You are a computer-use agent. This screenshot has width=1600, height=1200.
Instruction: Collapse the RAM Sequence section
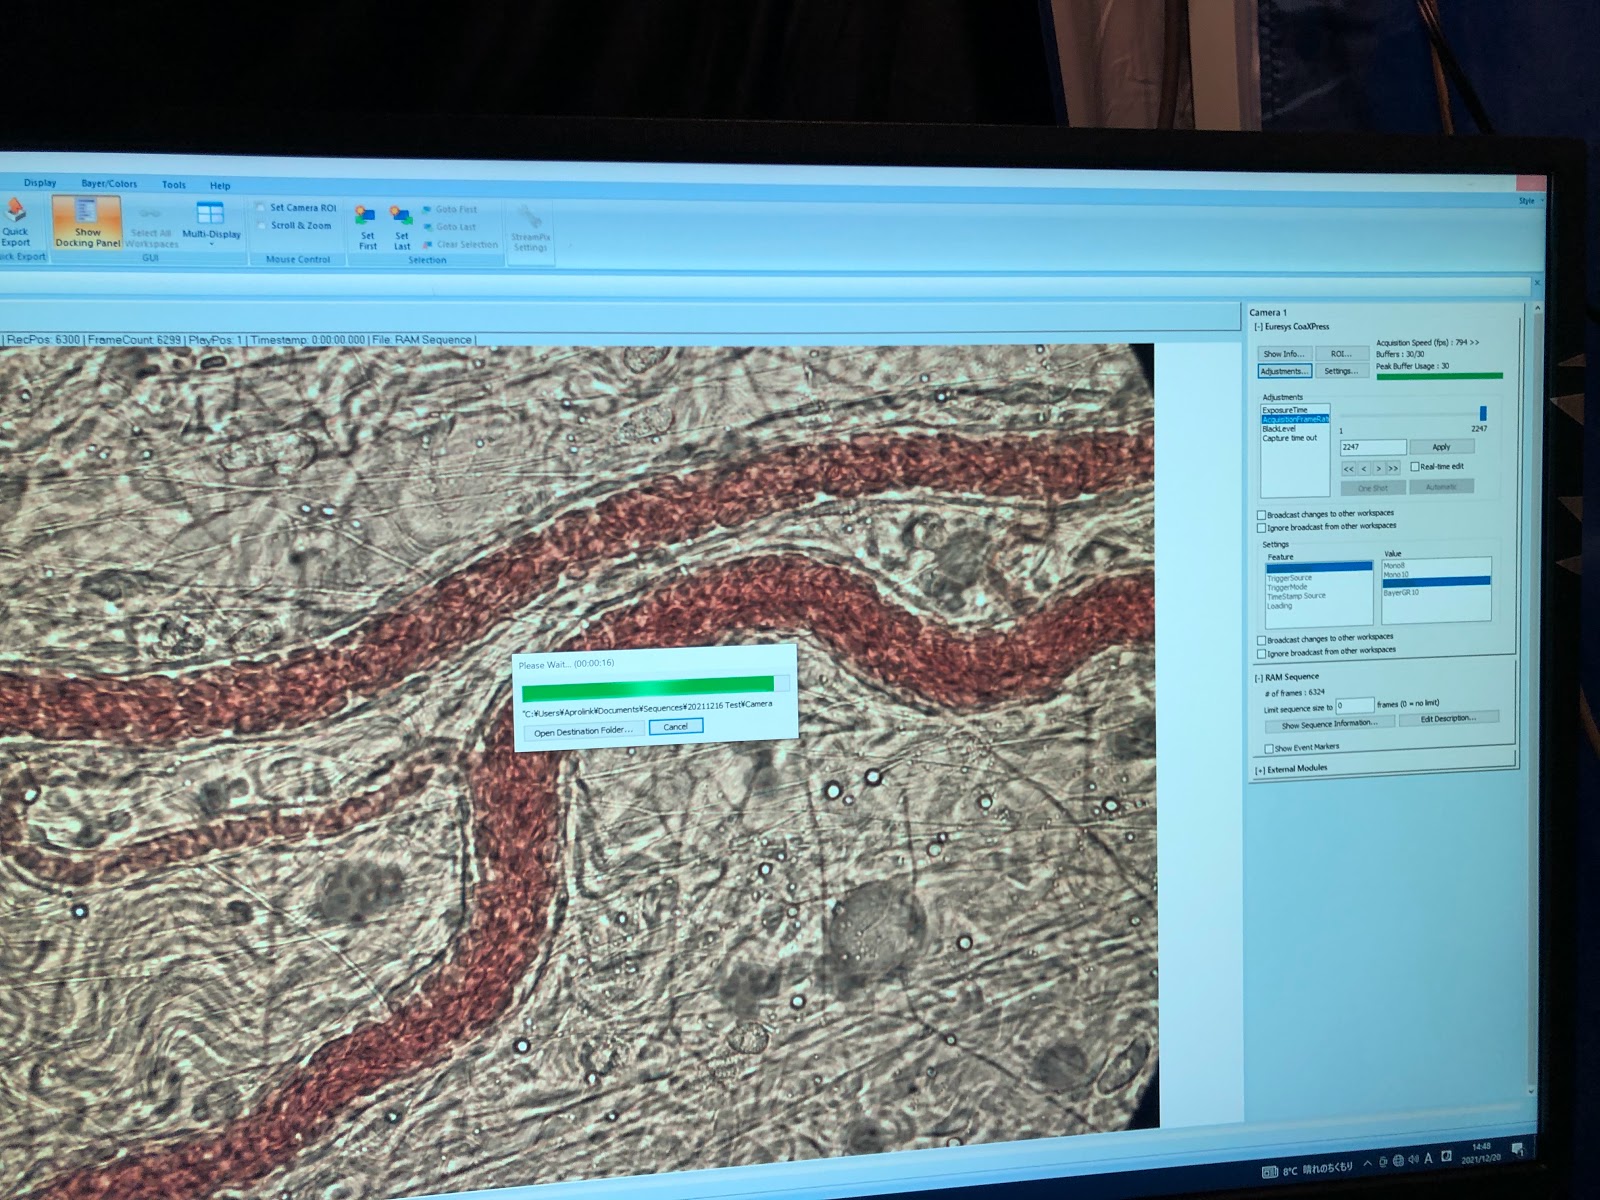(1259, 678)
